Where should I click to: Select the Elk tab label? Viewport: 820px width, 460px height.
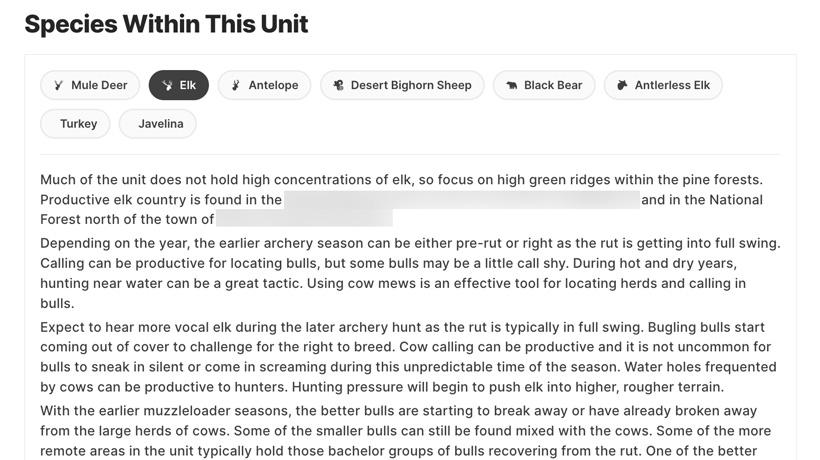coord(188,86)
